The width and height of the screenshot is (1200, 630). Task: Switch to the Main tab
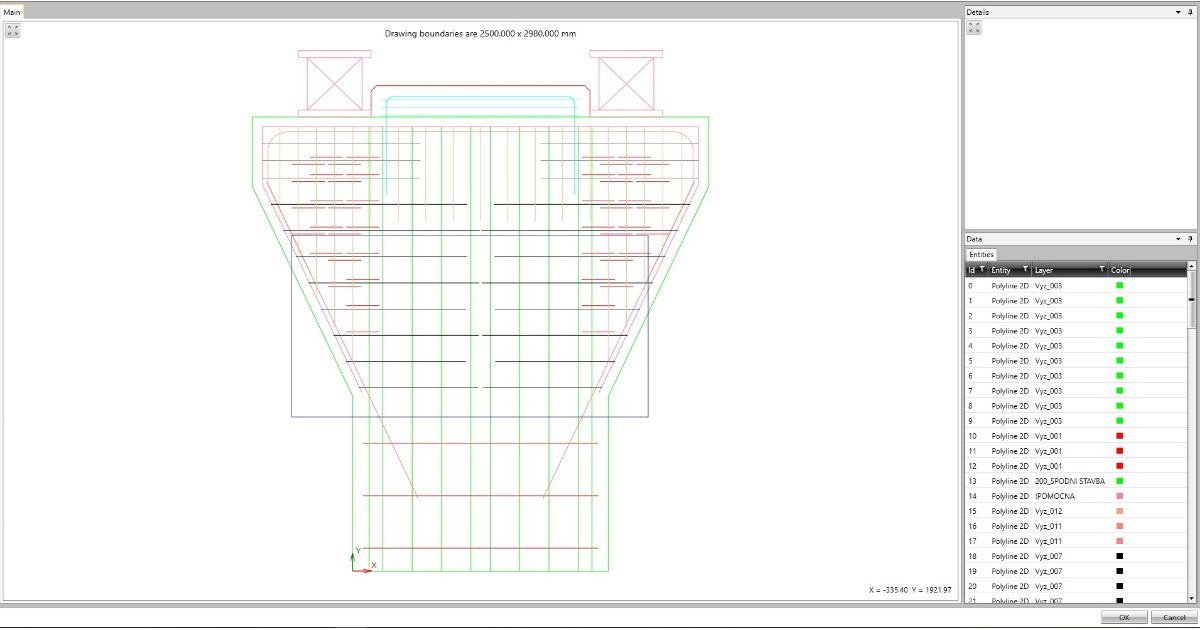pos(12,11)
